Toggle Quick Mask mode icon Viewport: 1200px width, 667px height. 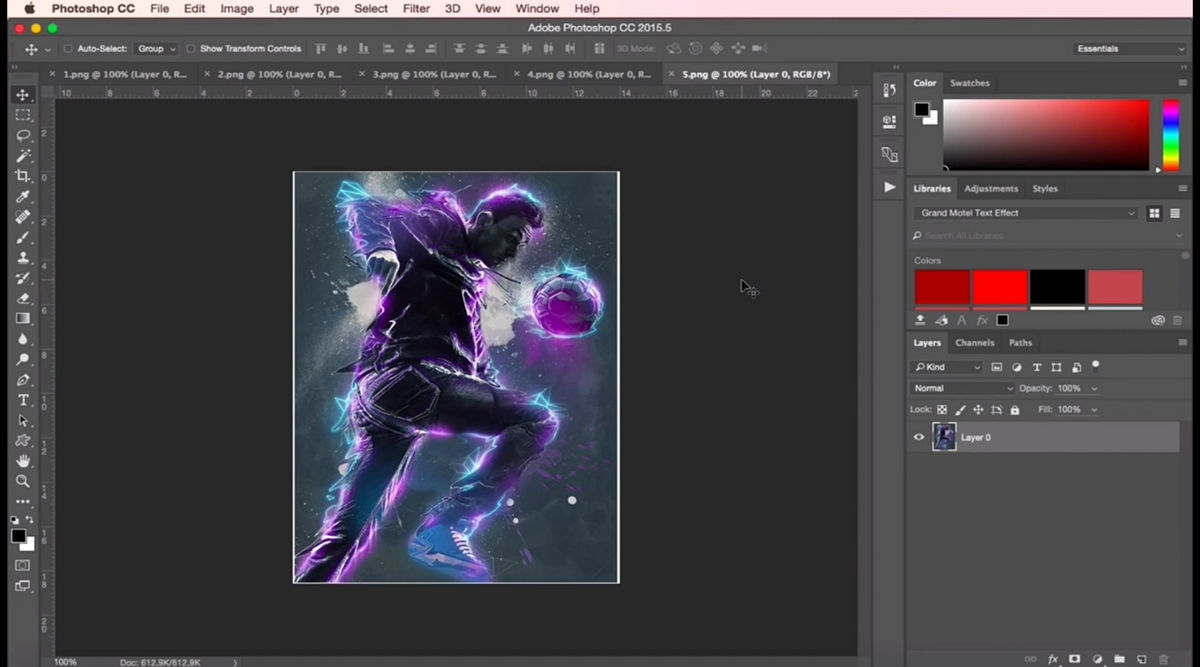point(22,565)
